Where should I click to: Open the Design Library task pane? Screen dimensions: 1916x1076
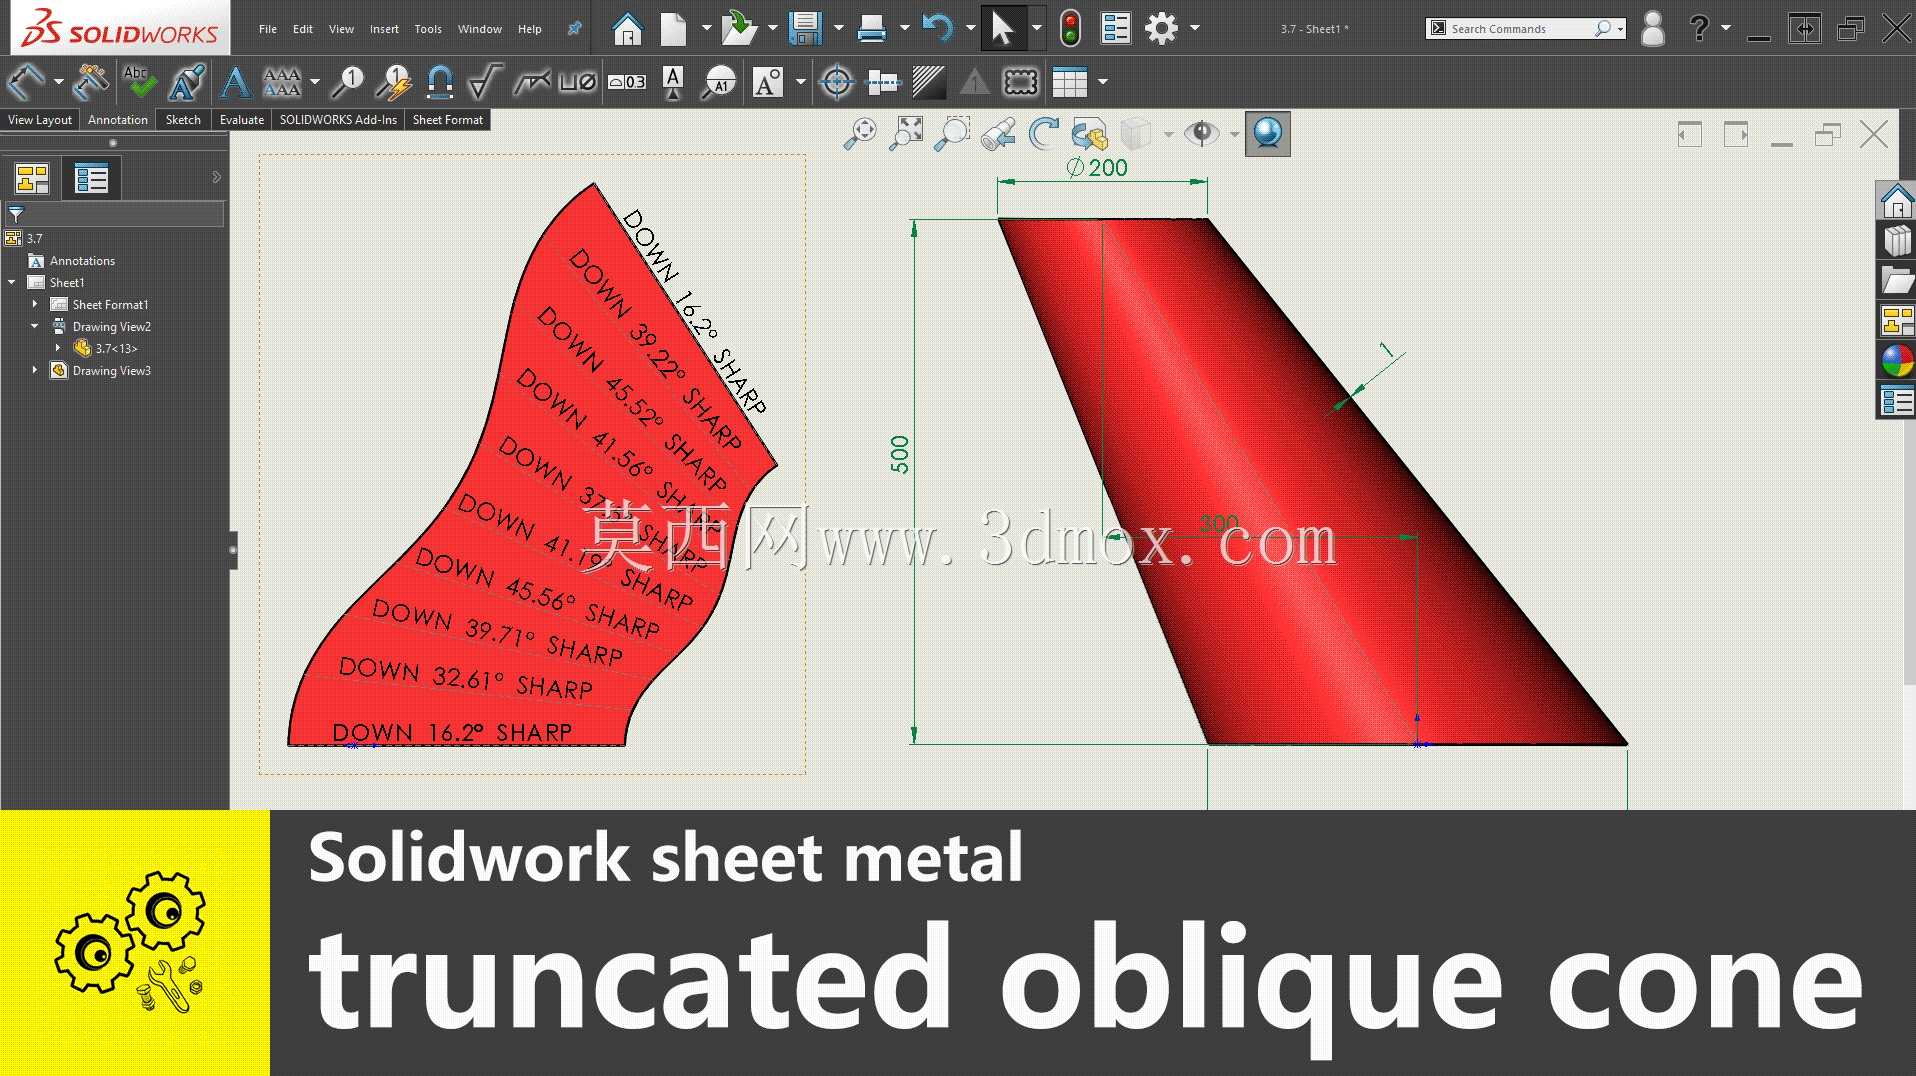tap(1896, 241)
